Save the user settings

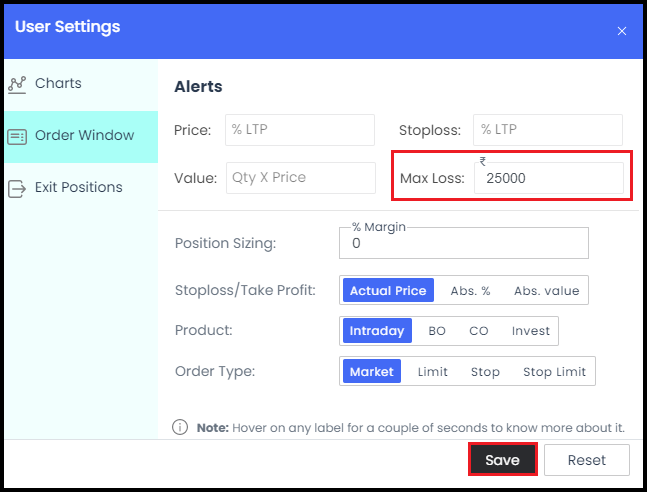pos(502,459)
